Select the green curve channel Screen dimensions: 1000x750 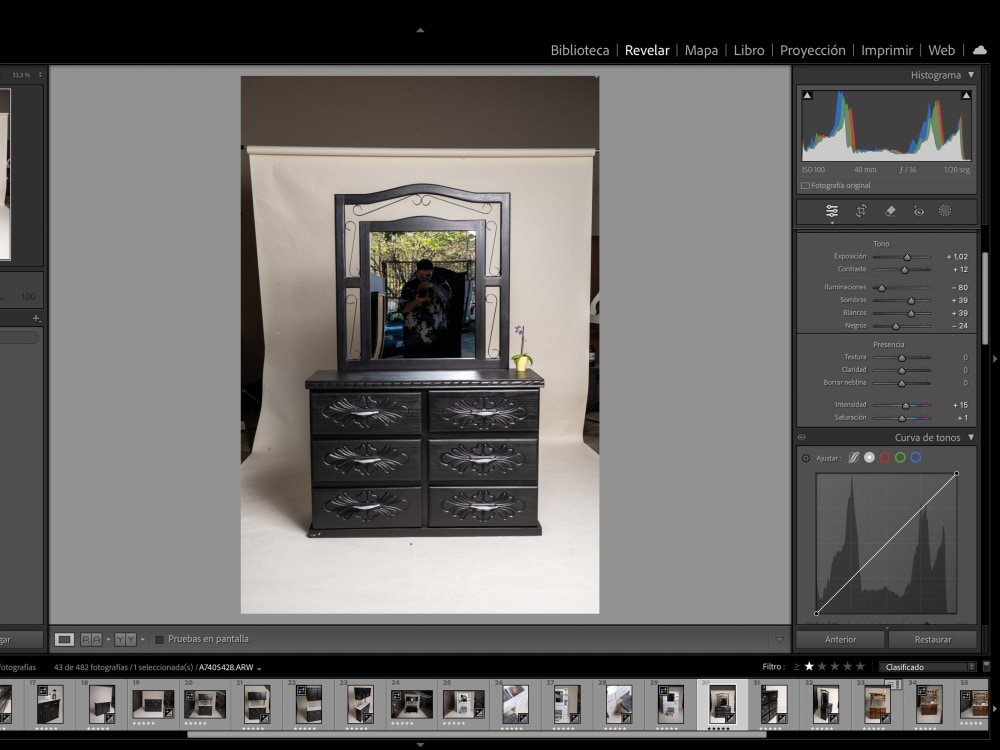coord(900,457)
